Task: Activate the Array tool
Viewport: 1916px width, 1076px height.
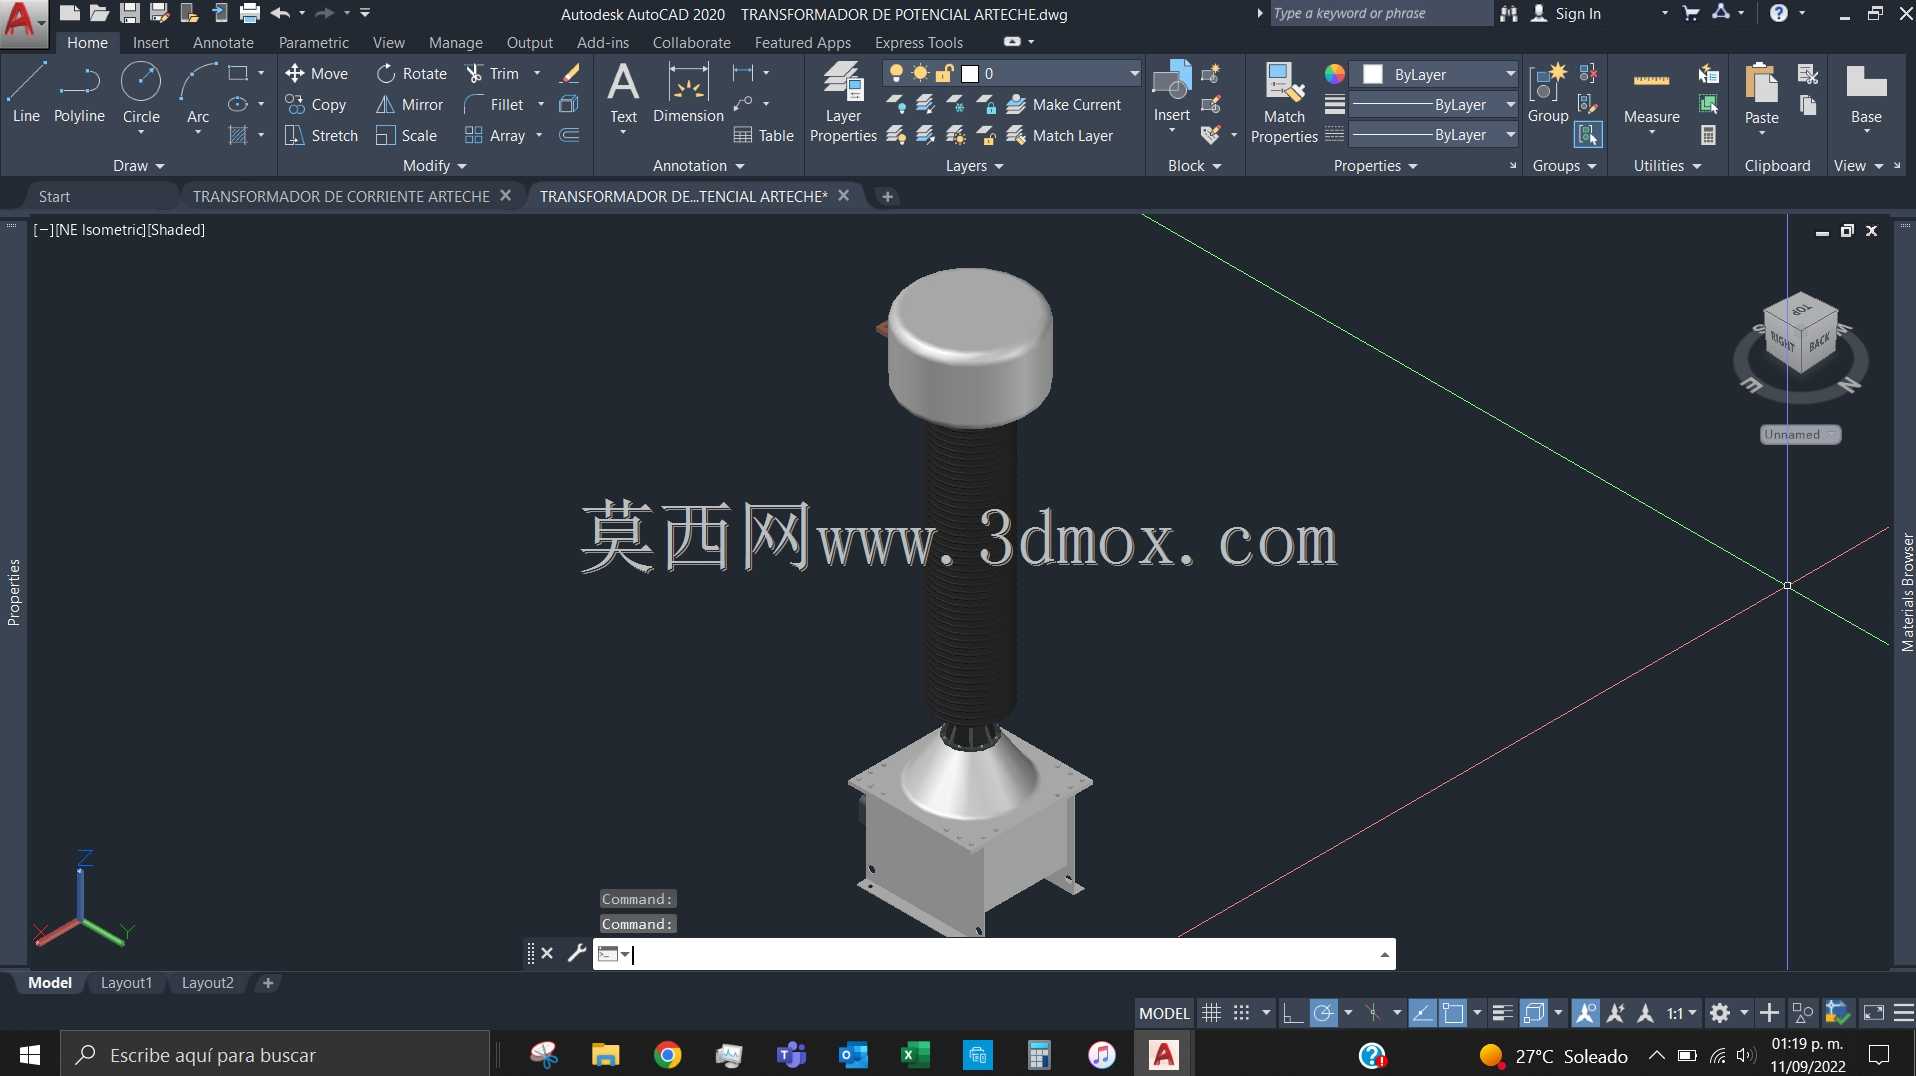Action: click(495, 135)
